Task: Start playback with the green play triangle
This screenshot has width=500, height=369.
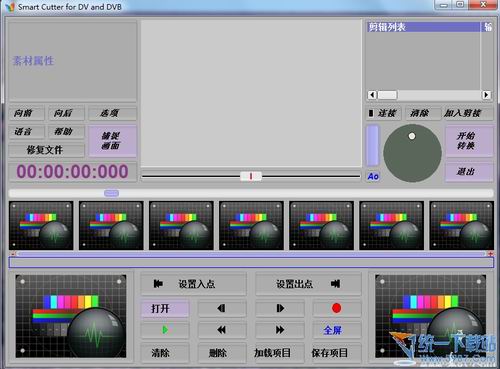Action: (x=165, y=330)
